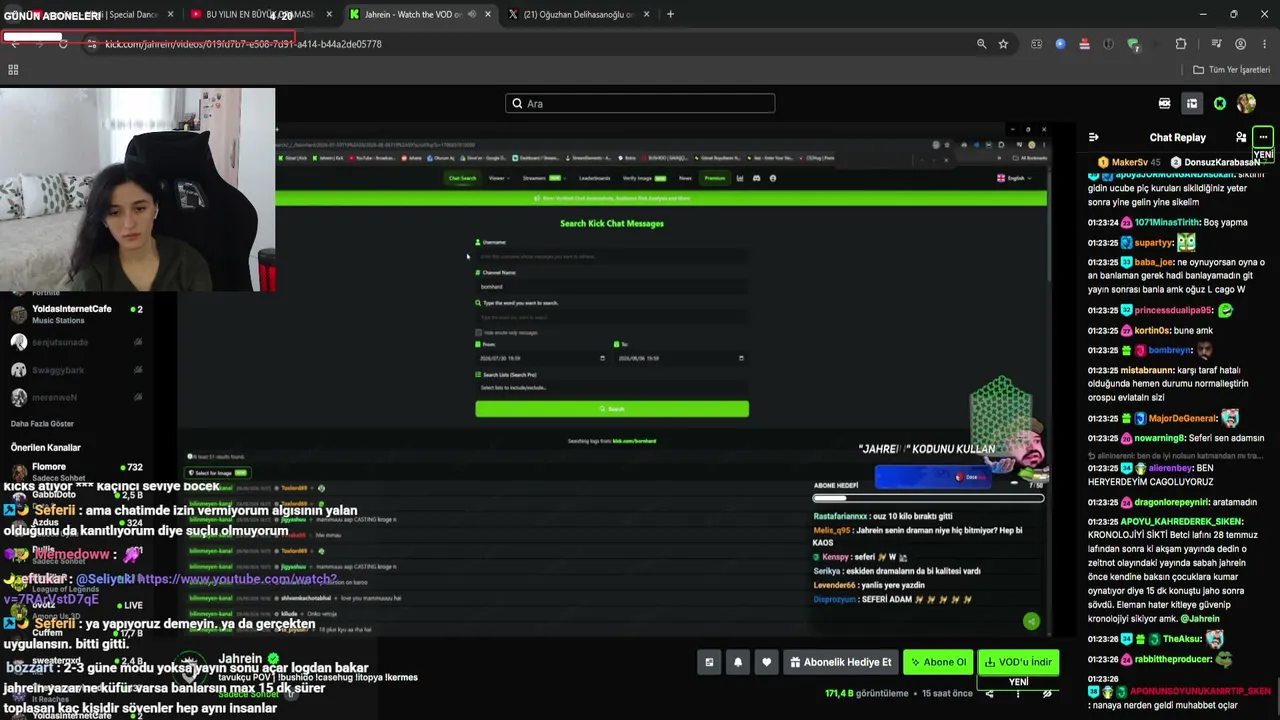Click username bombreyn in chat
Viewport: 1280px width, 720px height.
click(1170, 350)
